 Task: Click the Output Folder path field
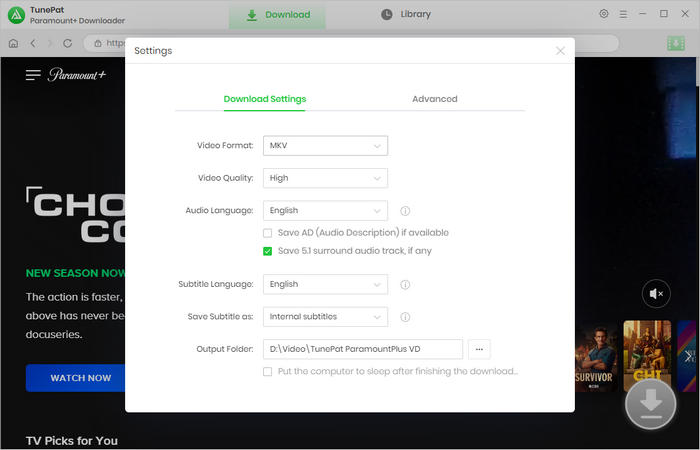point(363,349)
